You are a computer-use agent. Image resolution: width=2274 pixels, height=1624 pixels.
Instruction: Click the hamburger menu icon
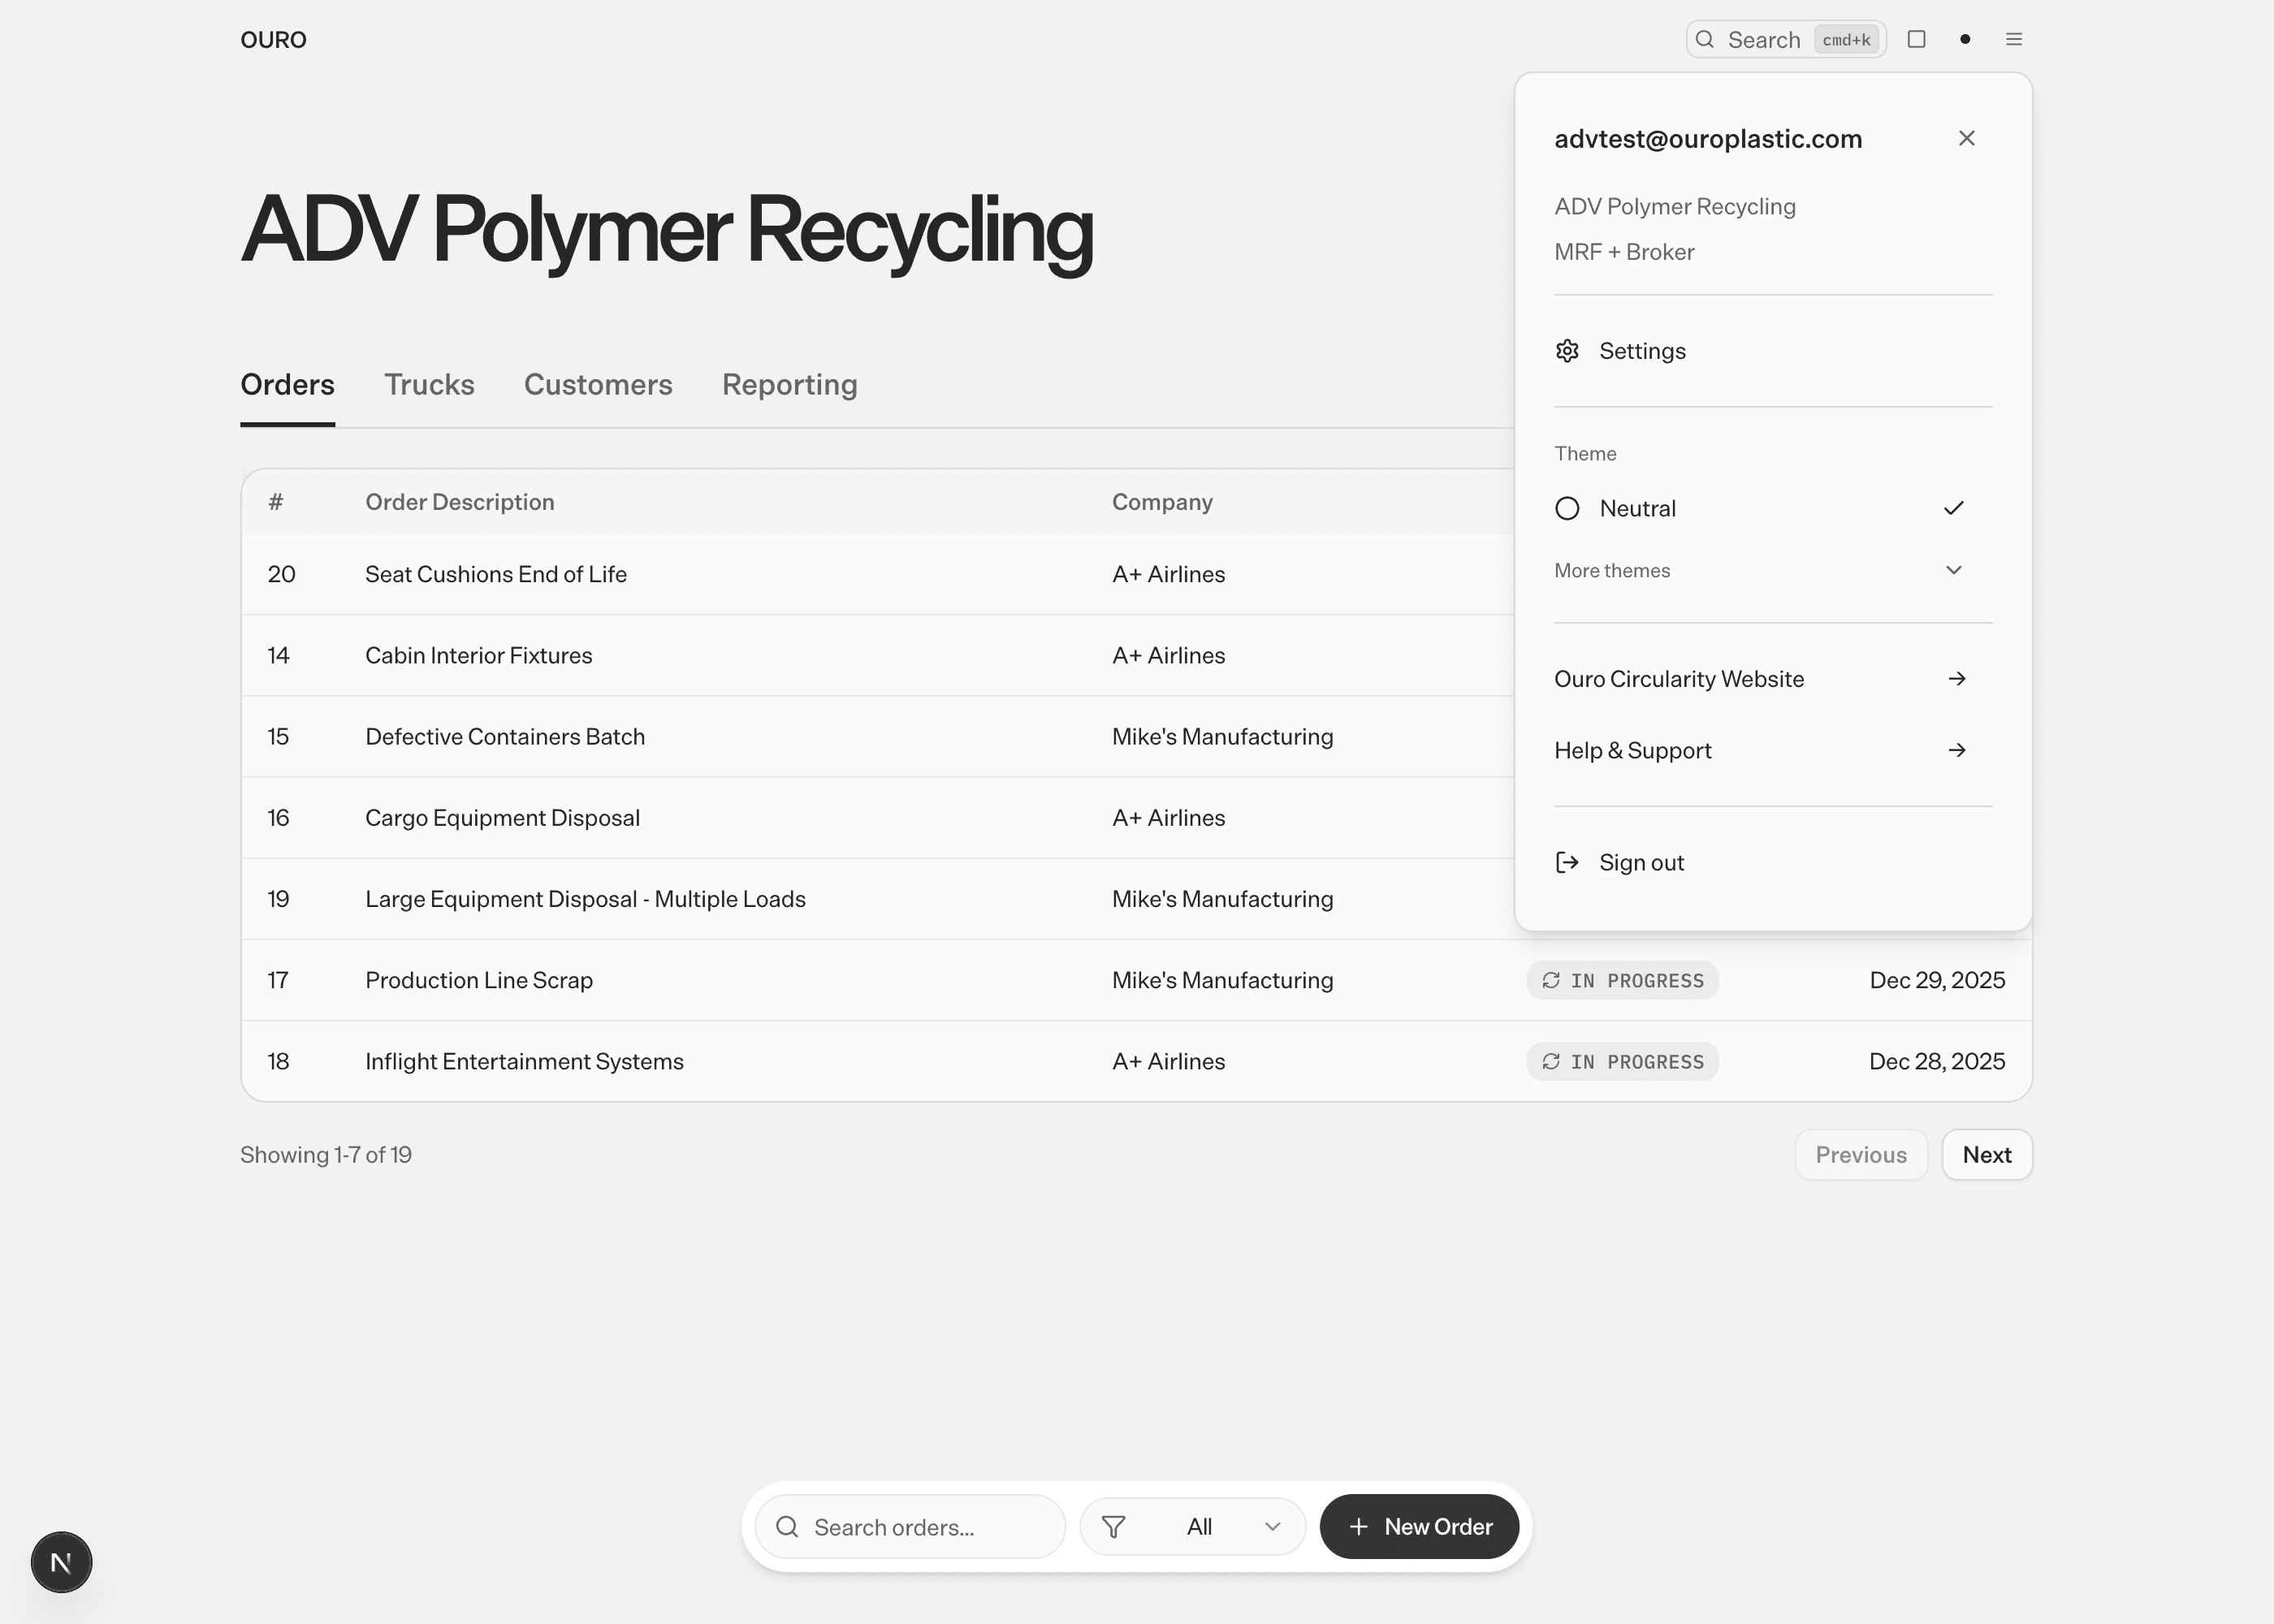[2014, 39]
